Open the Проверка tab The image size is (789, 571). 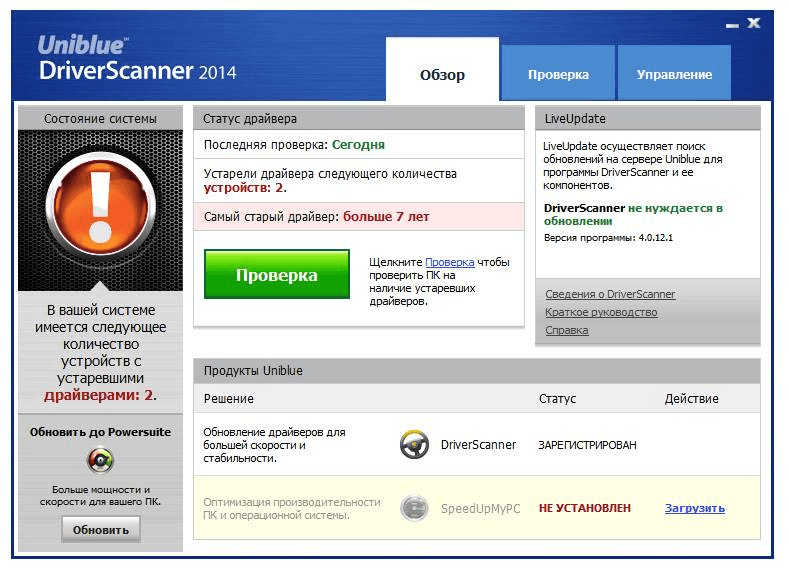[x=558, y=73]
